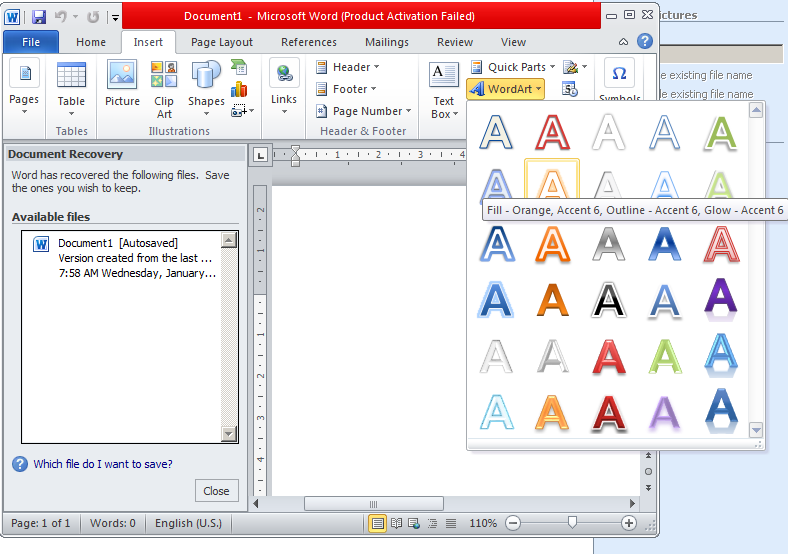Image resolution: width=788 pixels, height=554 pixels.
Task: Select the red outline WordArt in top row
Action: click(x=552, y=133)
